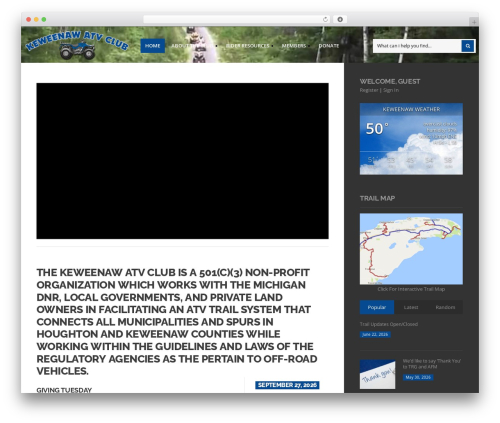The image size is (500, 423).
Task: Click the browser downloads icon beside address bar
Action: (340, 19)
